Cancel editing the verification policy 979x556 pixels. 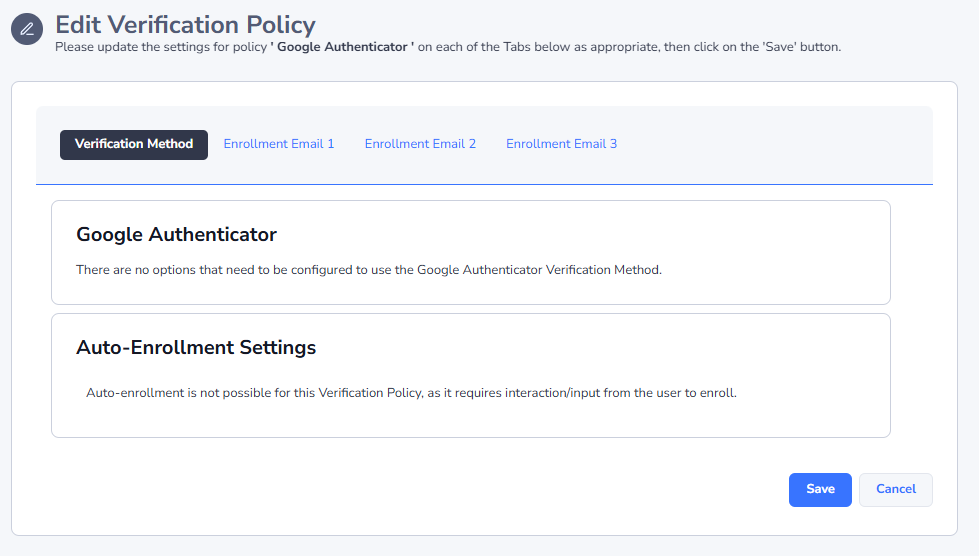point(895,490)
